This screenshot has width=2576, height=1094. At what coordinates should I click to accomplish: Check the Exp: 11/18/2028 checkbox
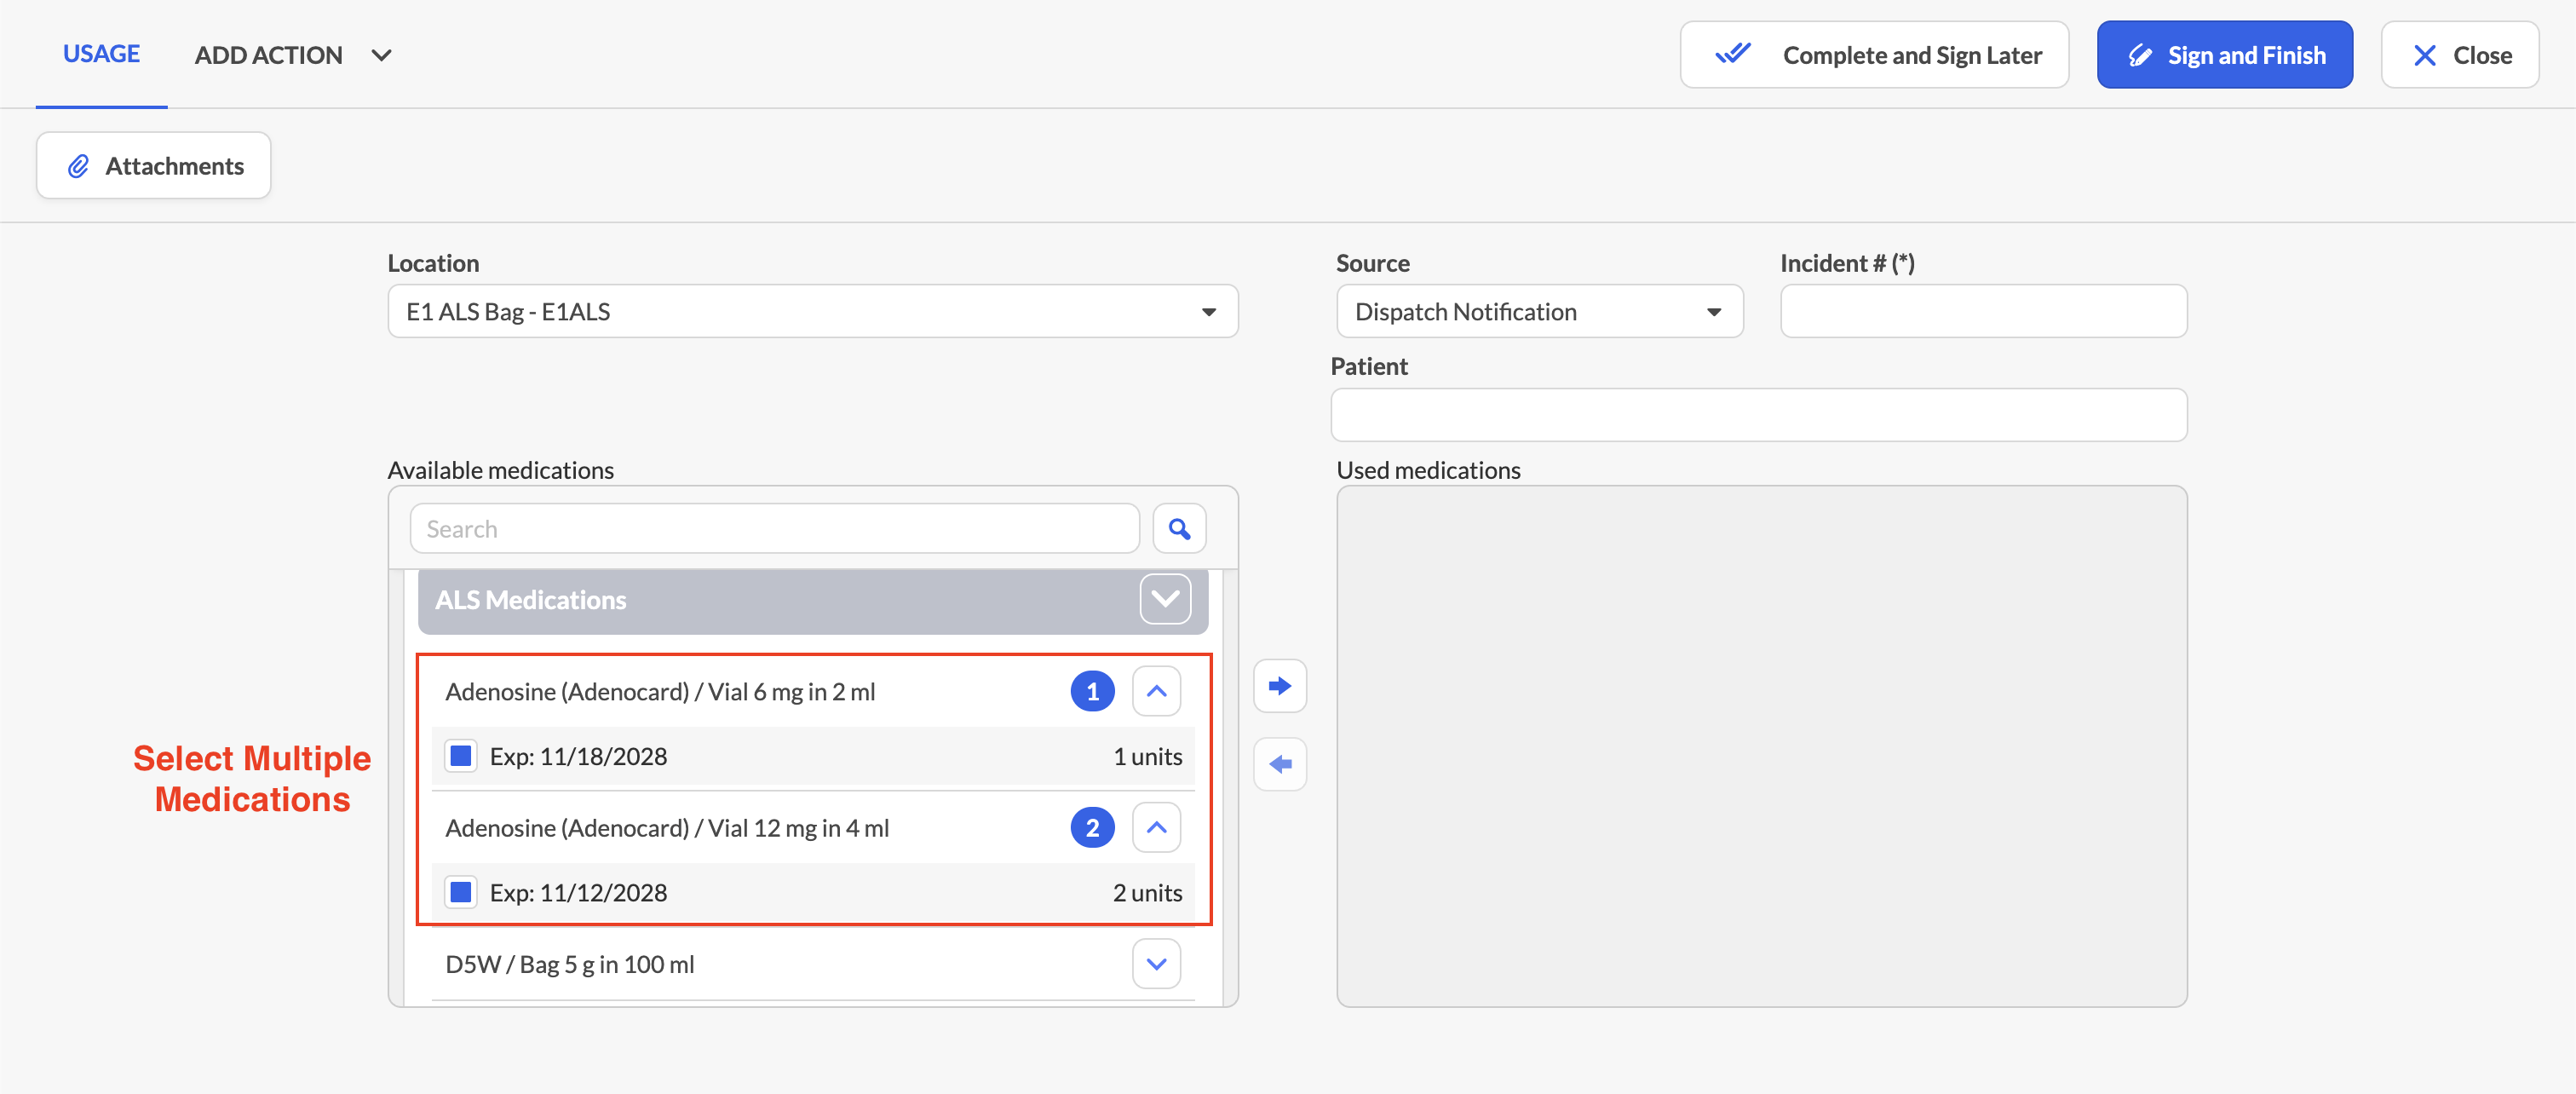click(x=460, y=756)
